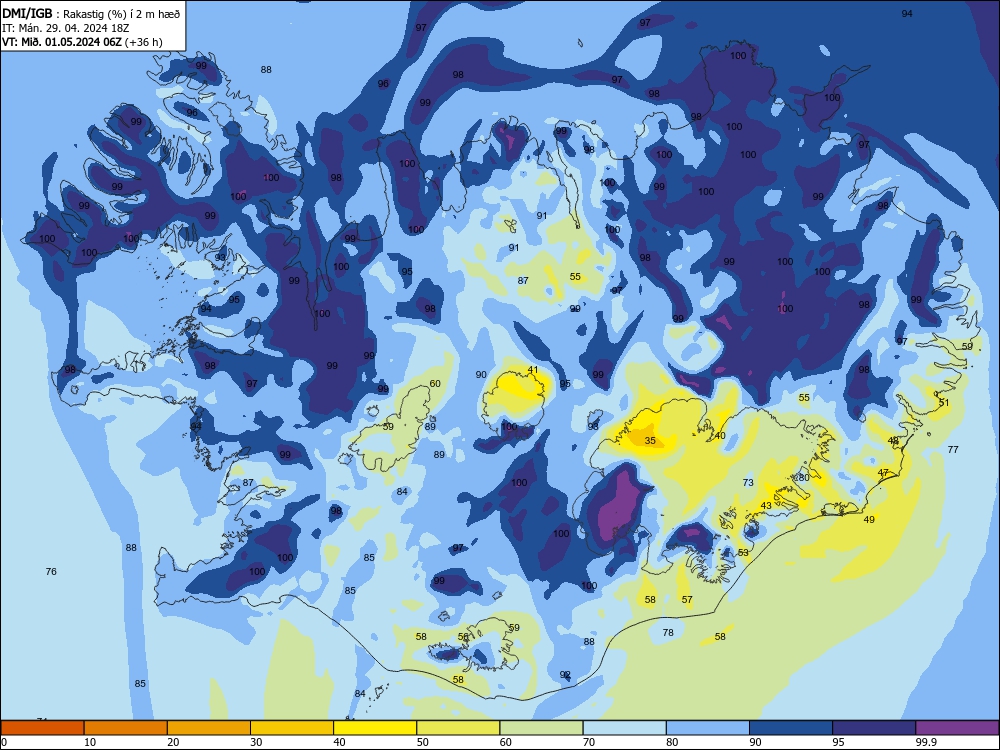1000x750 pixels.
Task: Click the legend tick label '30'
Action: pos(256,742)
